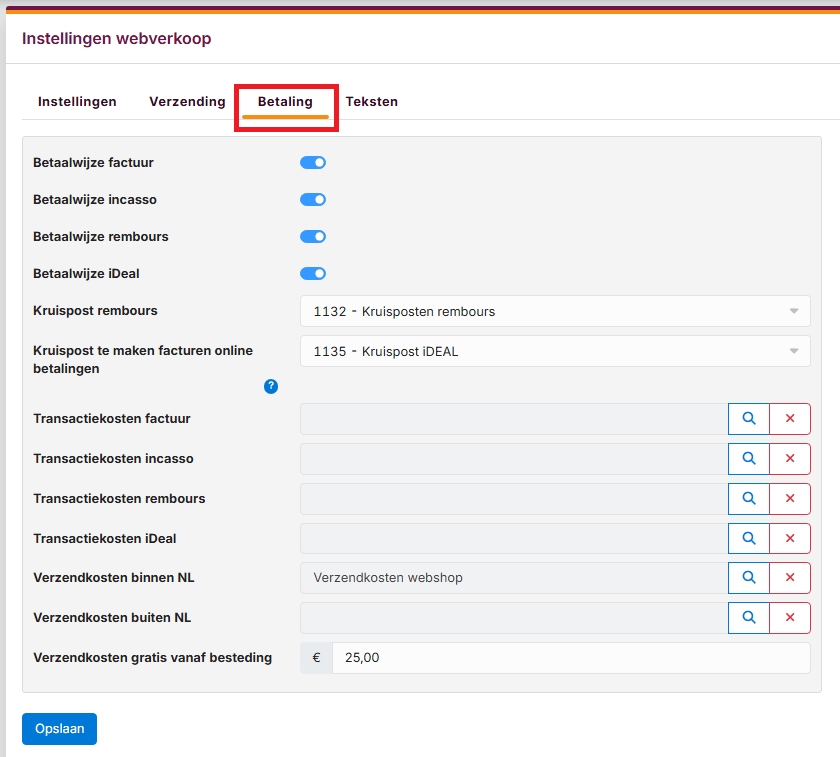Clear the Verzendkosten webshop selection
840x757 pixels.
pyautogui.click(x=789, y=577)
